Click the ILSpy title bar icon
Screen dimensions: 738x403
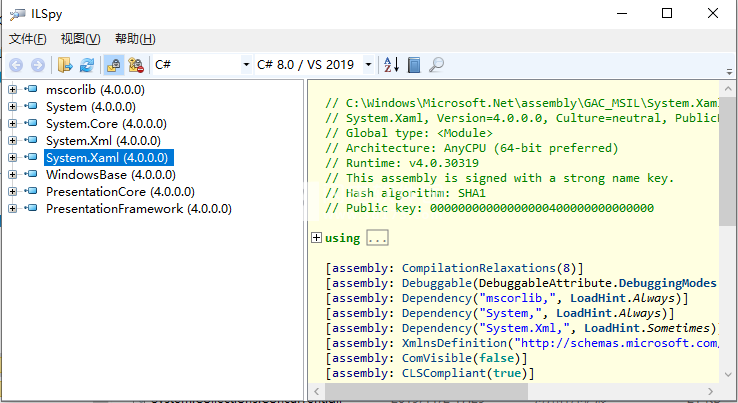click(17, 14)
